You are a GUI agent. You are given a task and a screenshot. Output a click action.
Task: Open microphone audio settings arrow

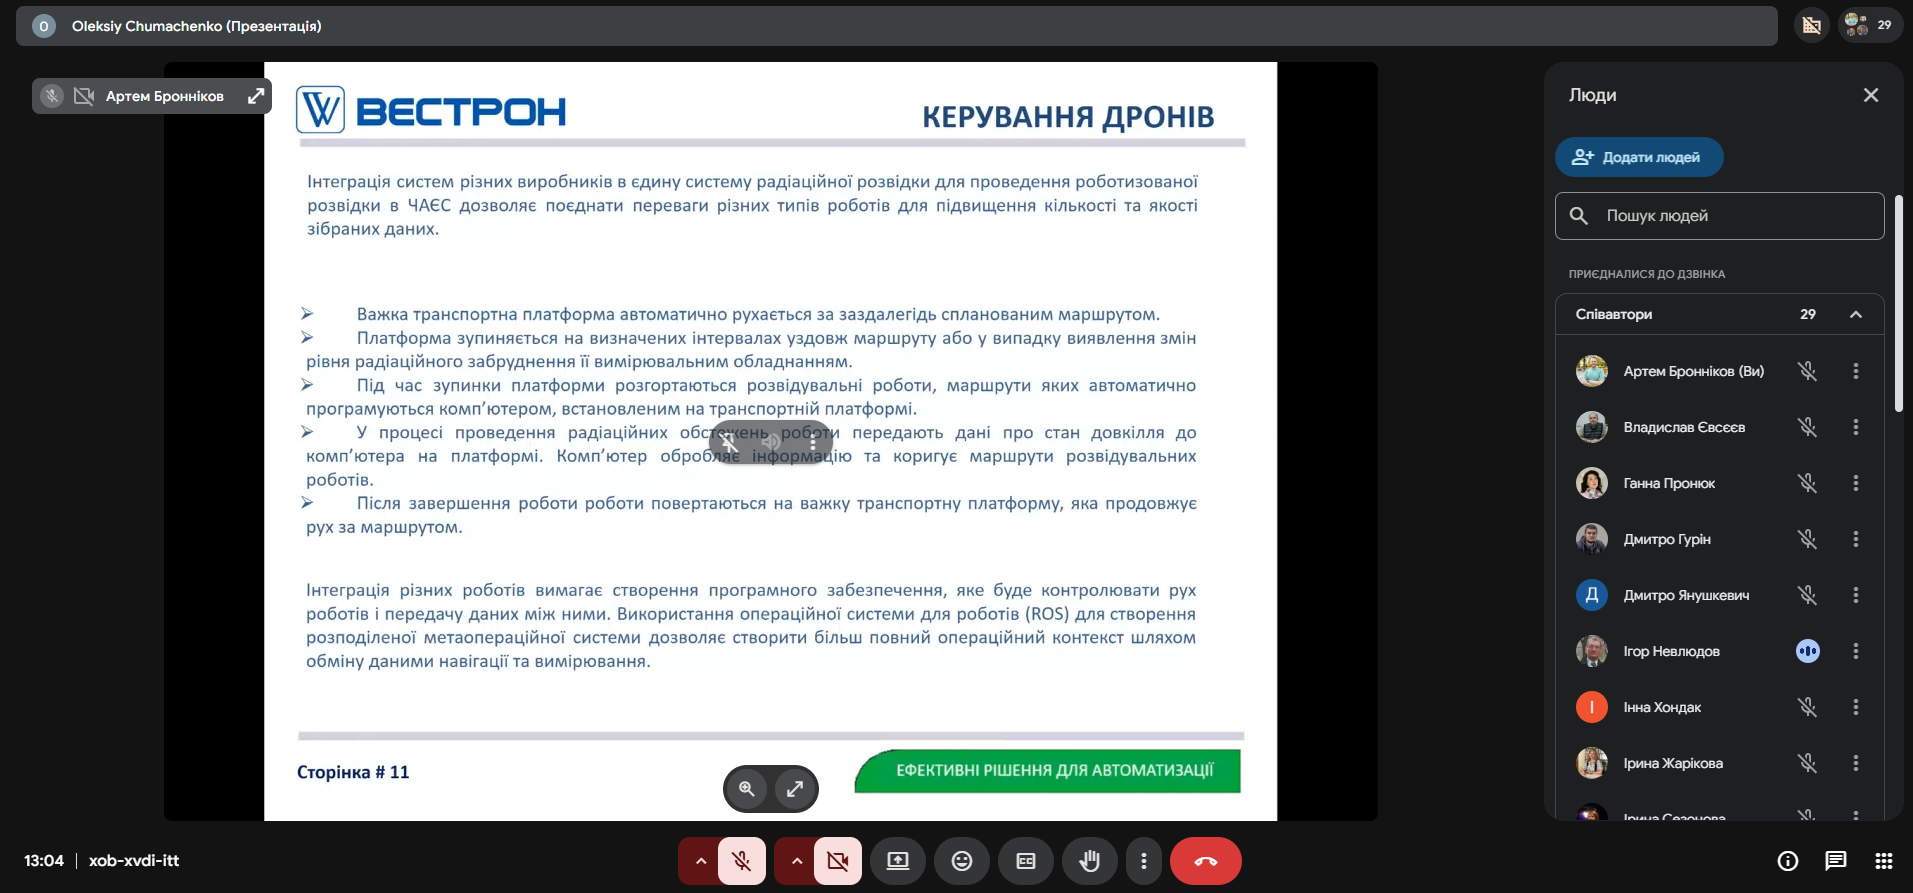point(700,861)
